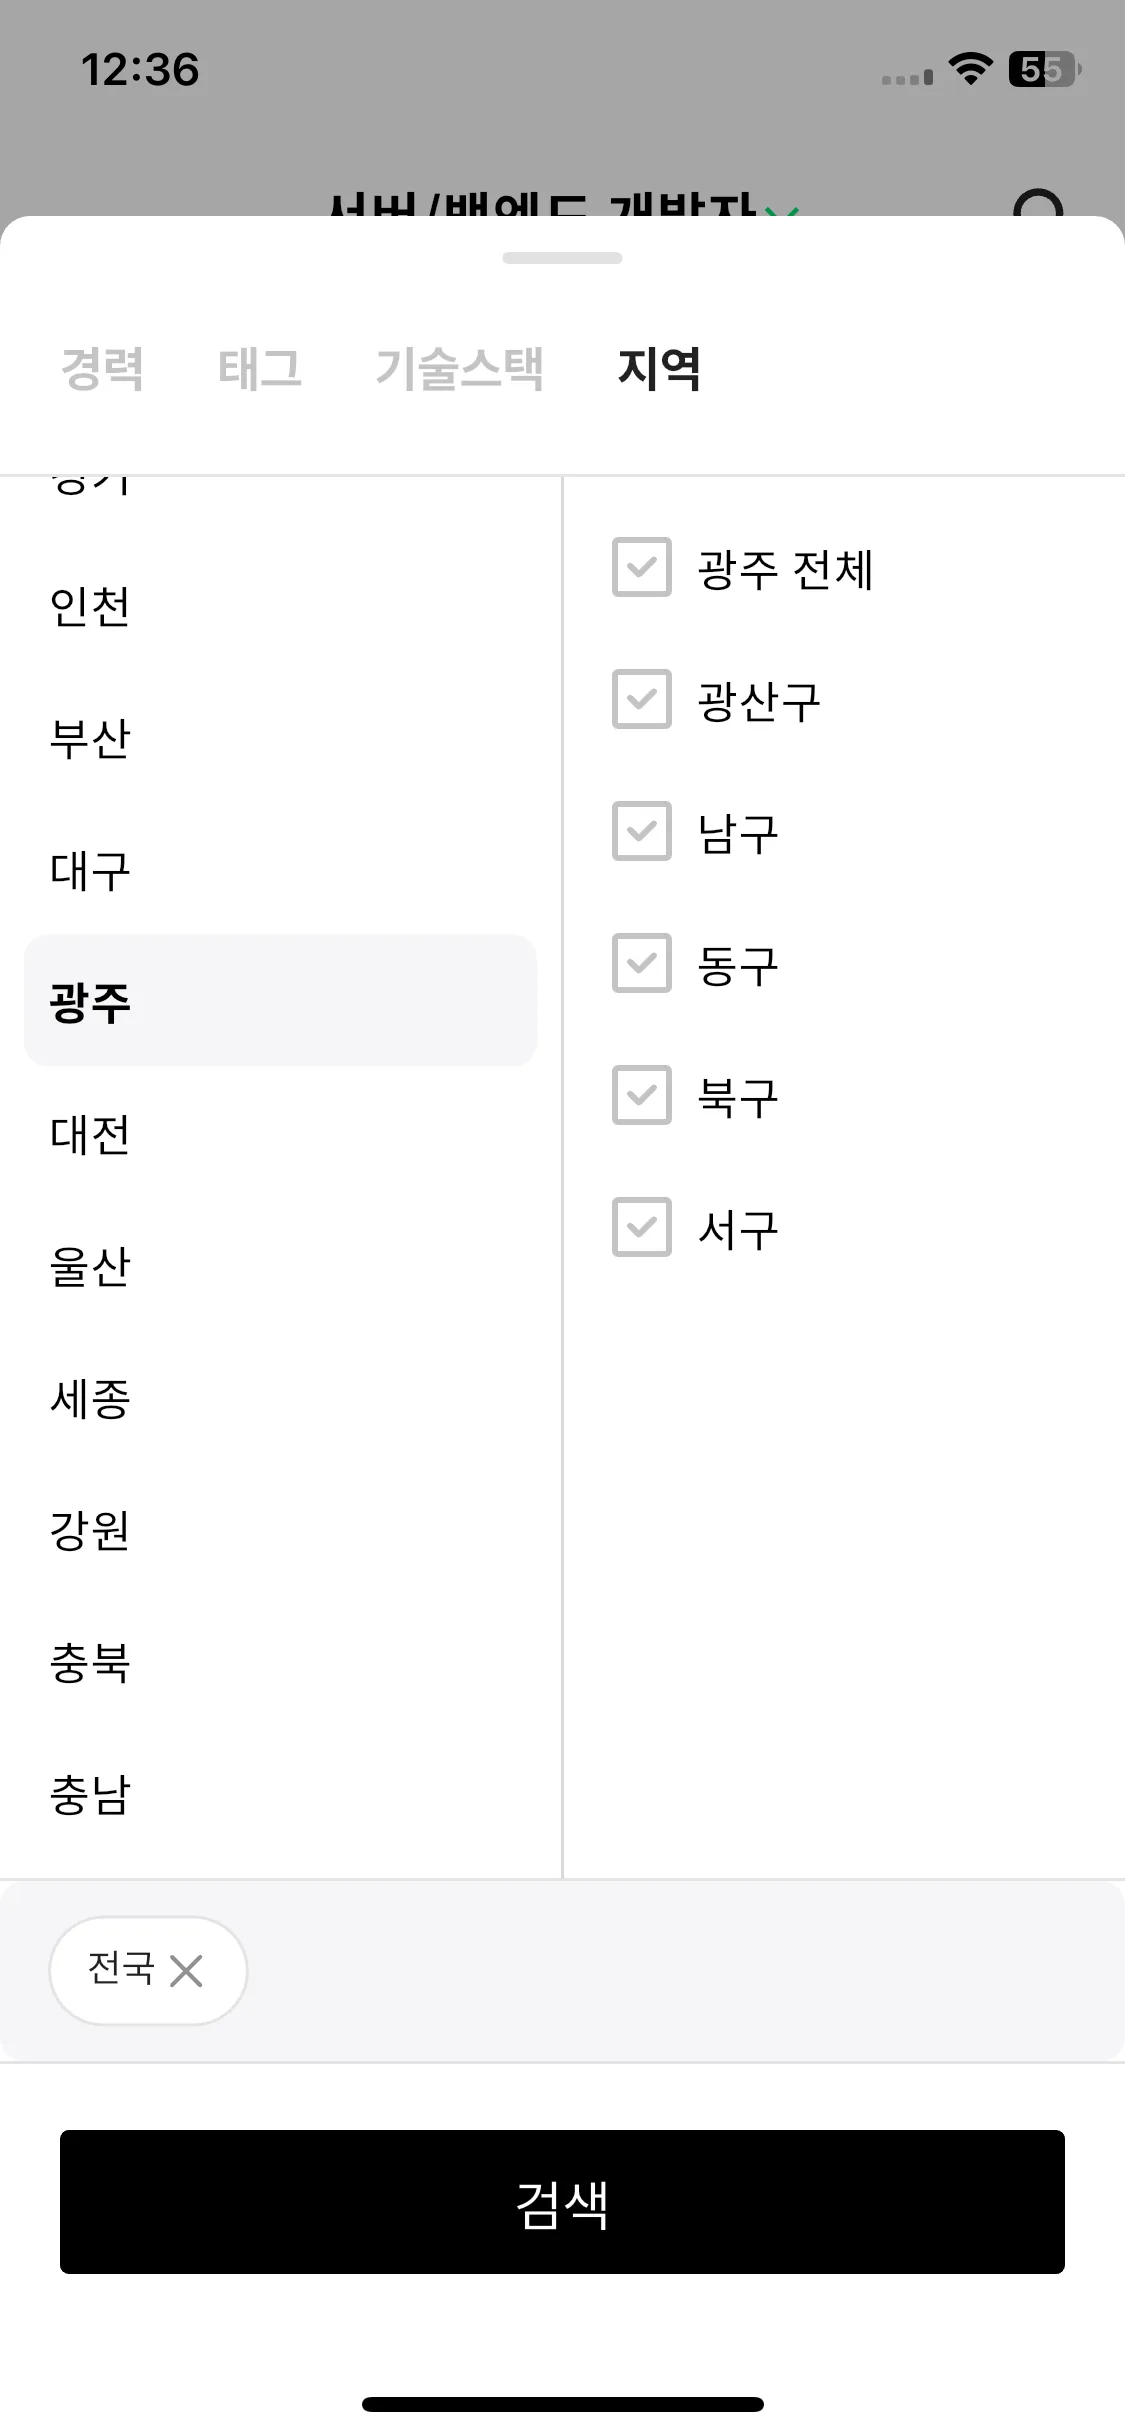Remove the 전국 tag with X icon

pos(186,1971)
